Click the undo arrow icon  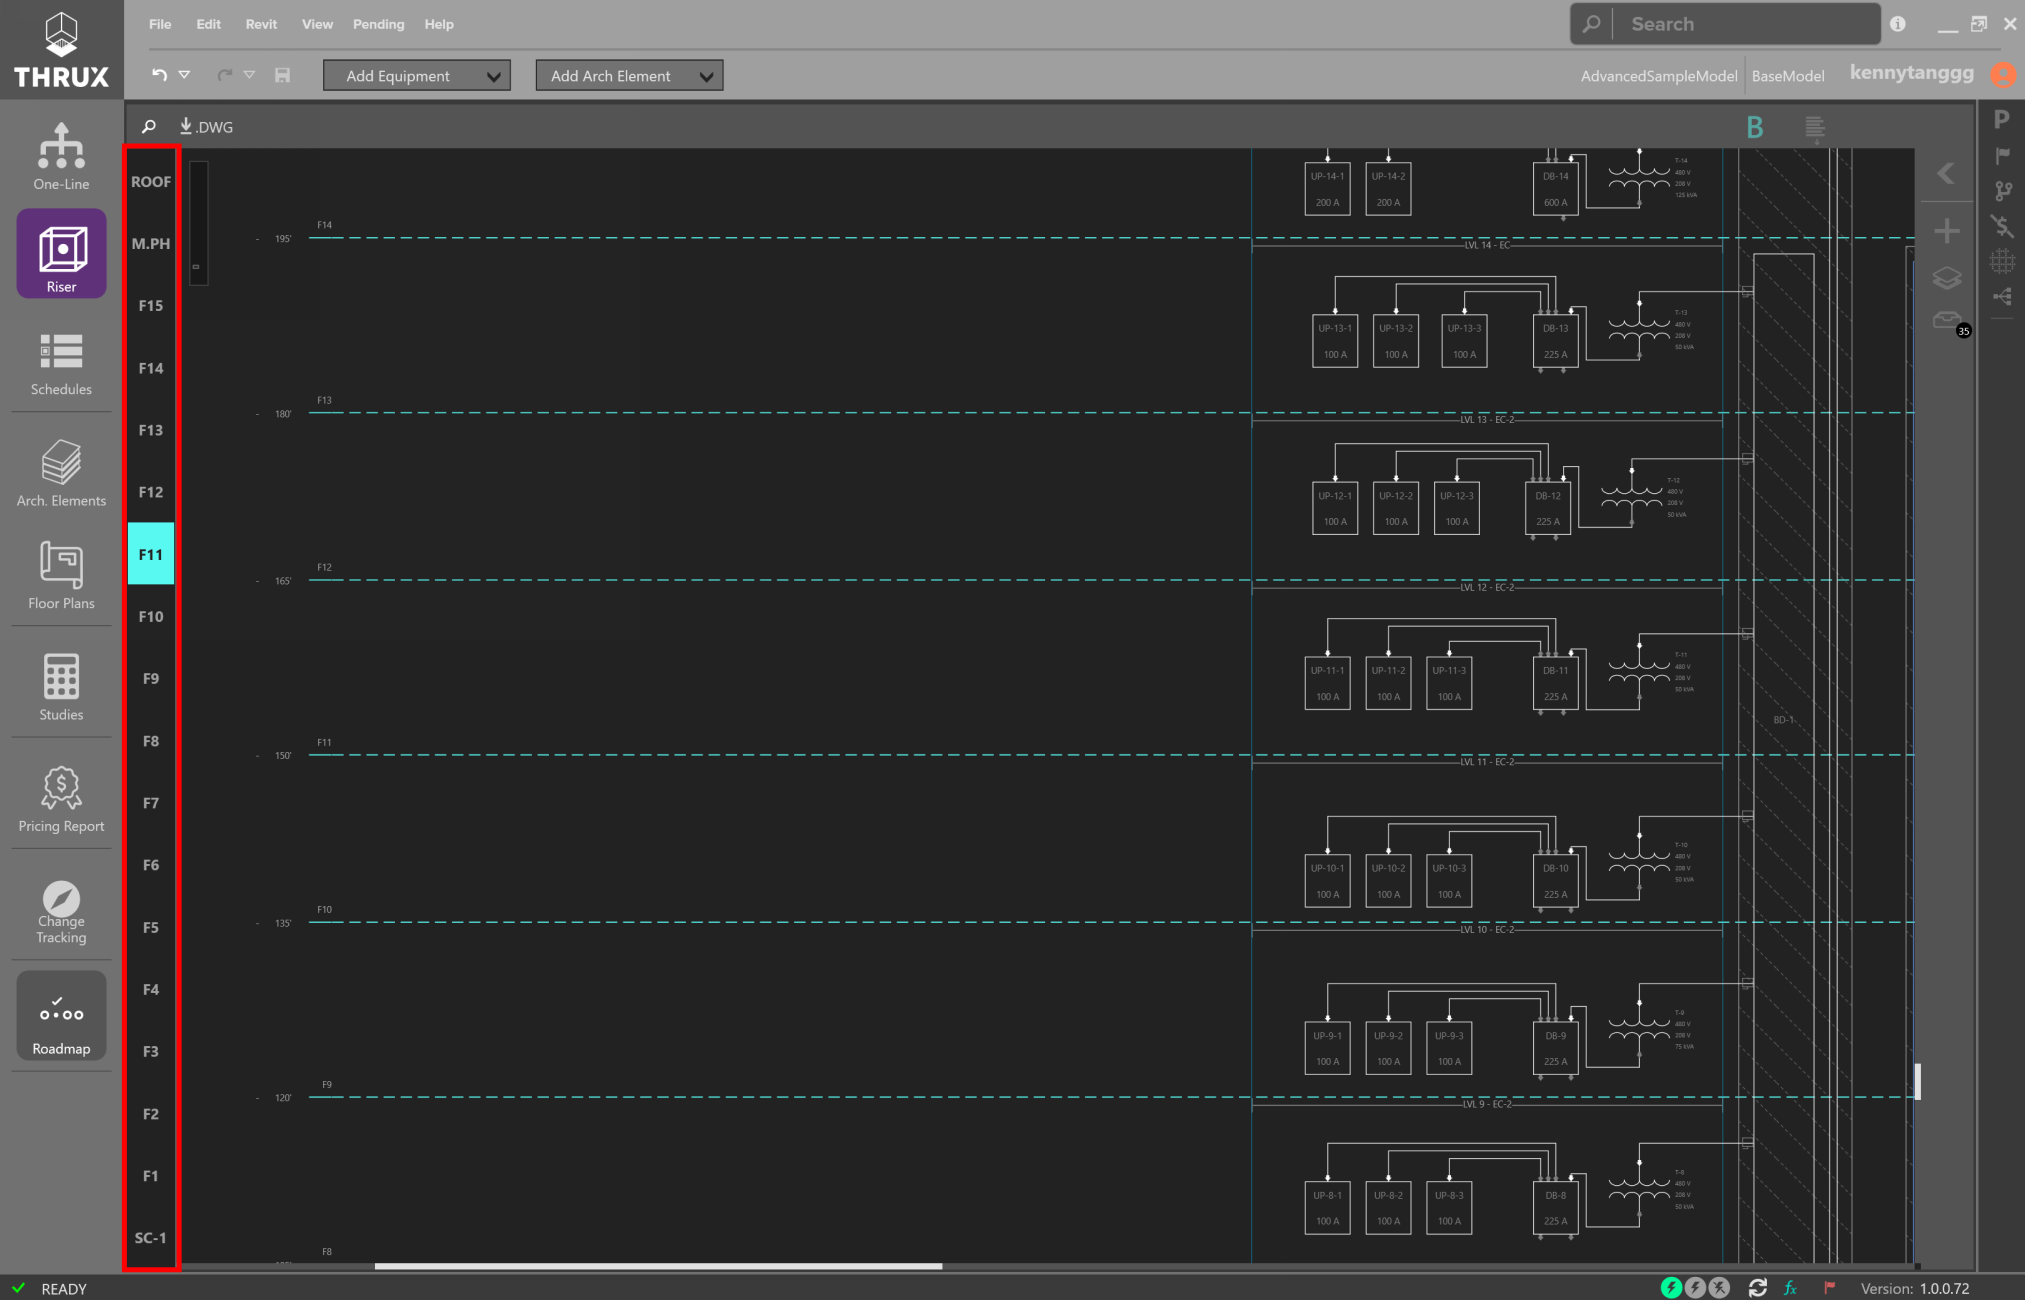159,75
